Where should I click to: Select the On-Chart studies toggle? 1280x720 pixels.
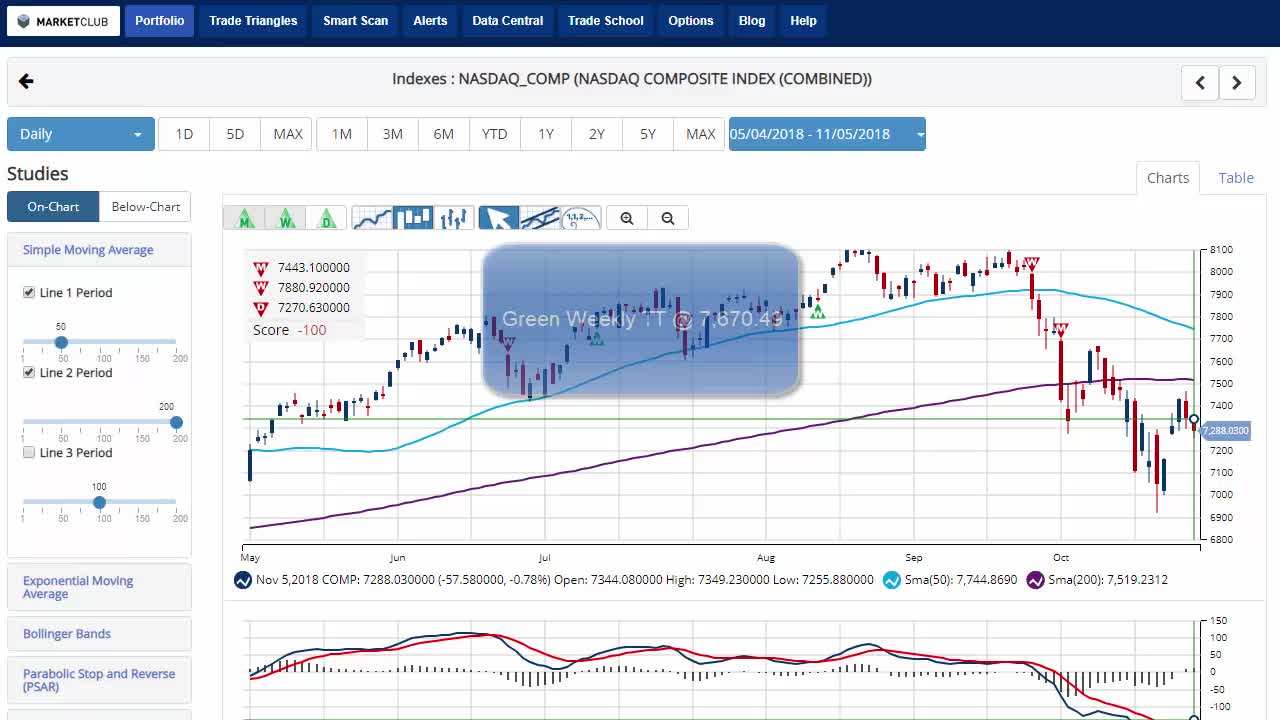[53, 207]
